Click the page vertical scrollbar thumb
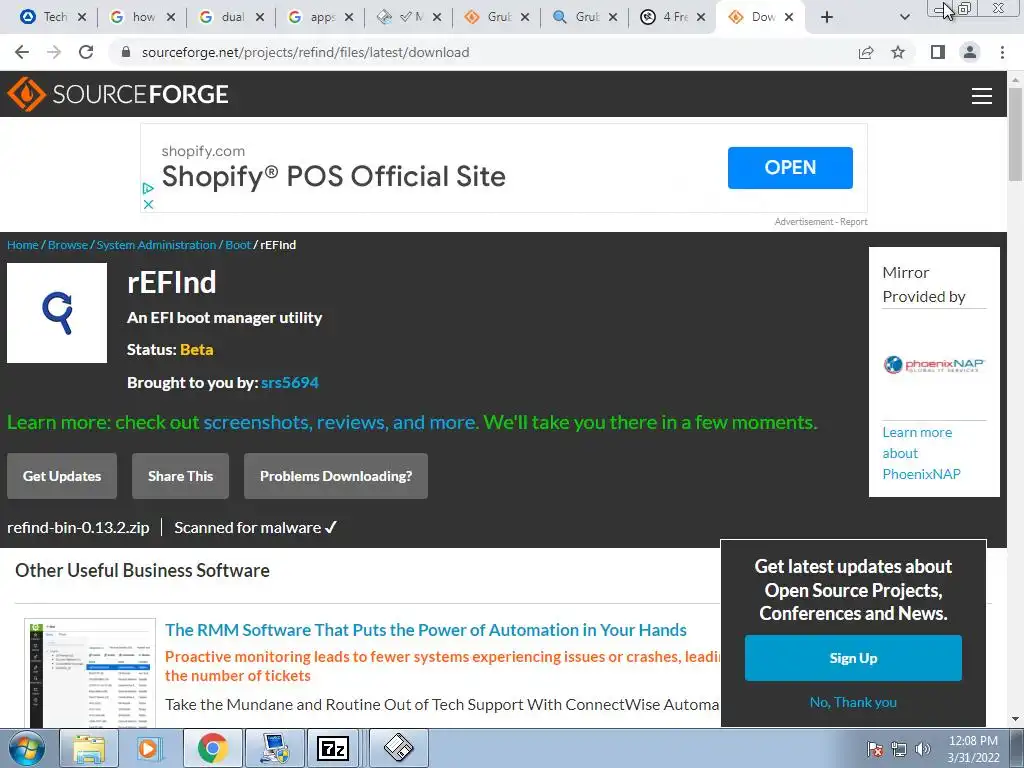Viewport: 1024px width, 768px height. click(1015, 134)
